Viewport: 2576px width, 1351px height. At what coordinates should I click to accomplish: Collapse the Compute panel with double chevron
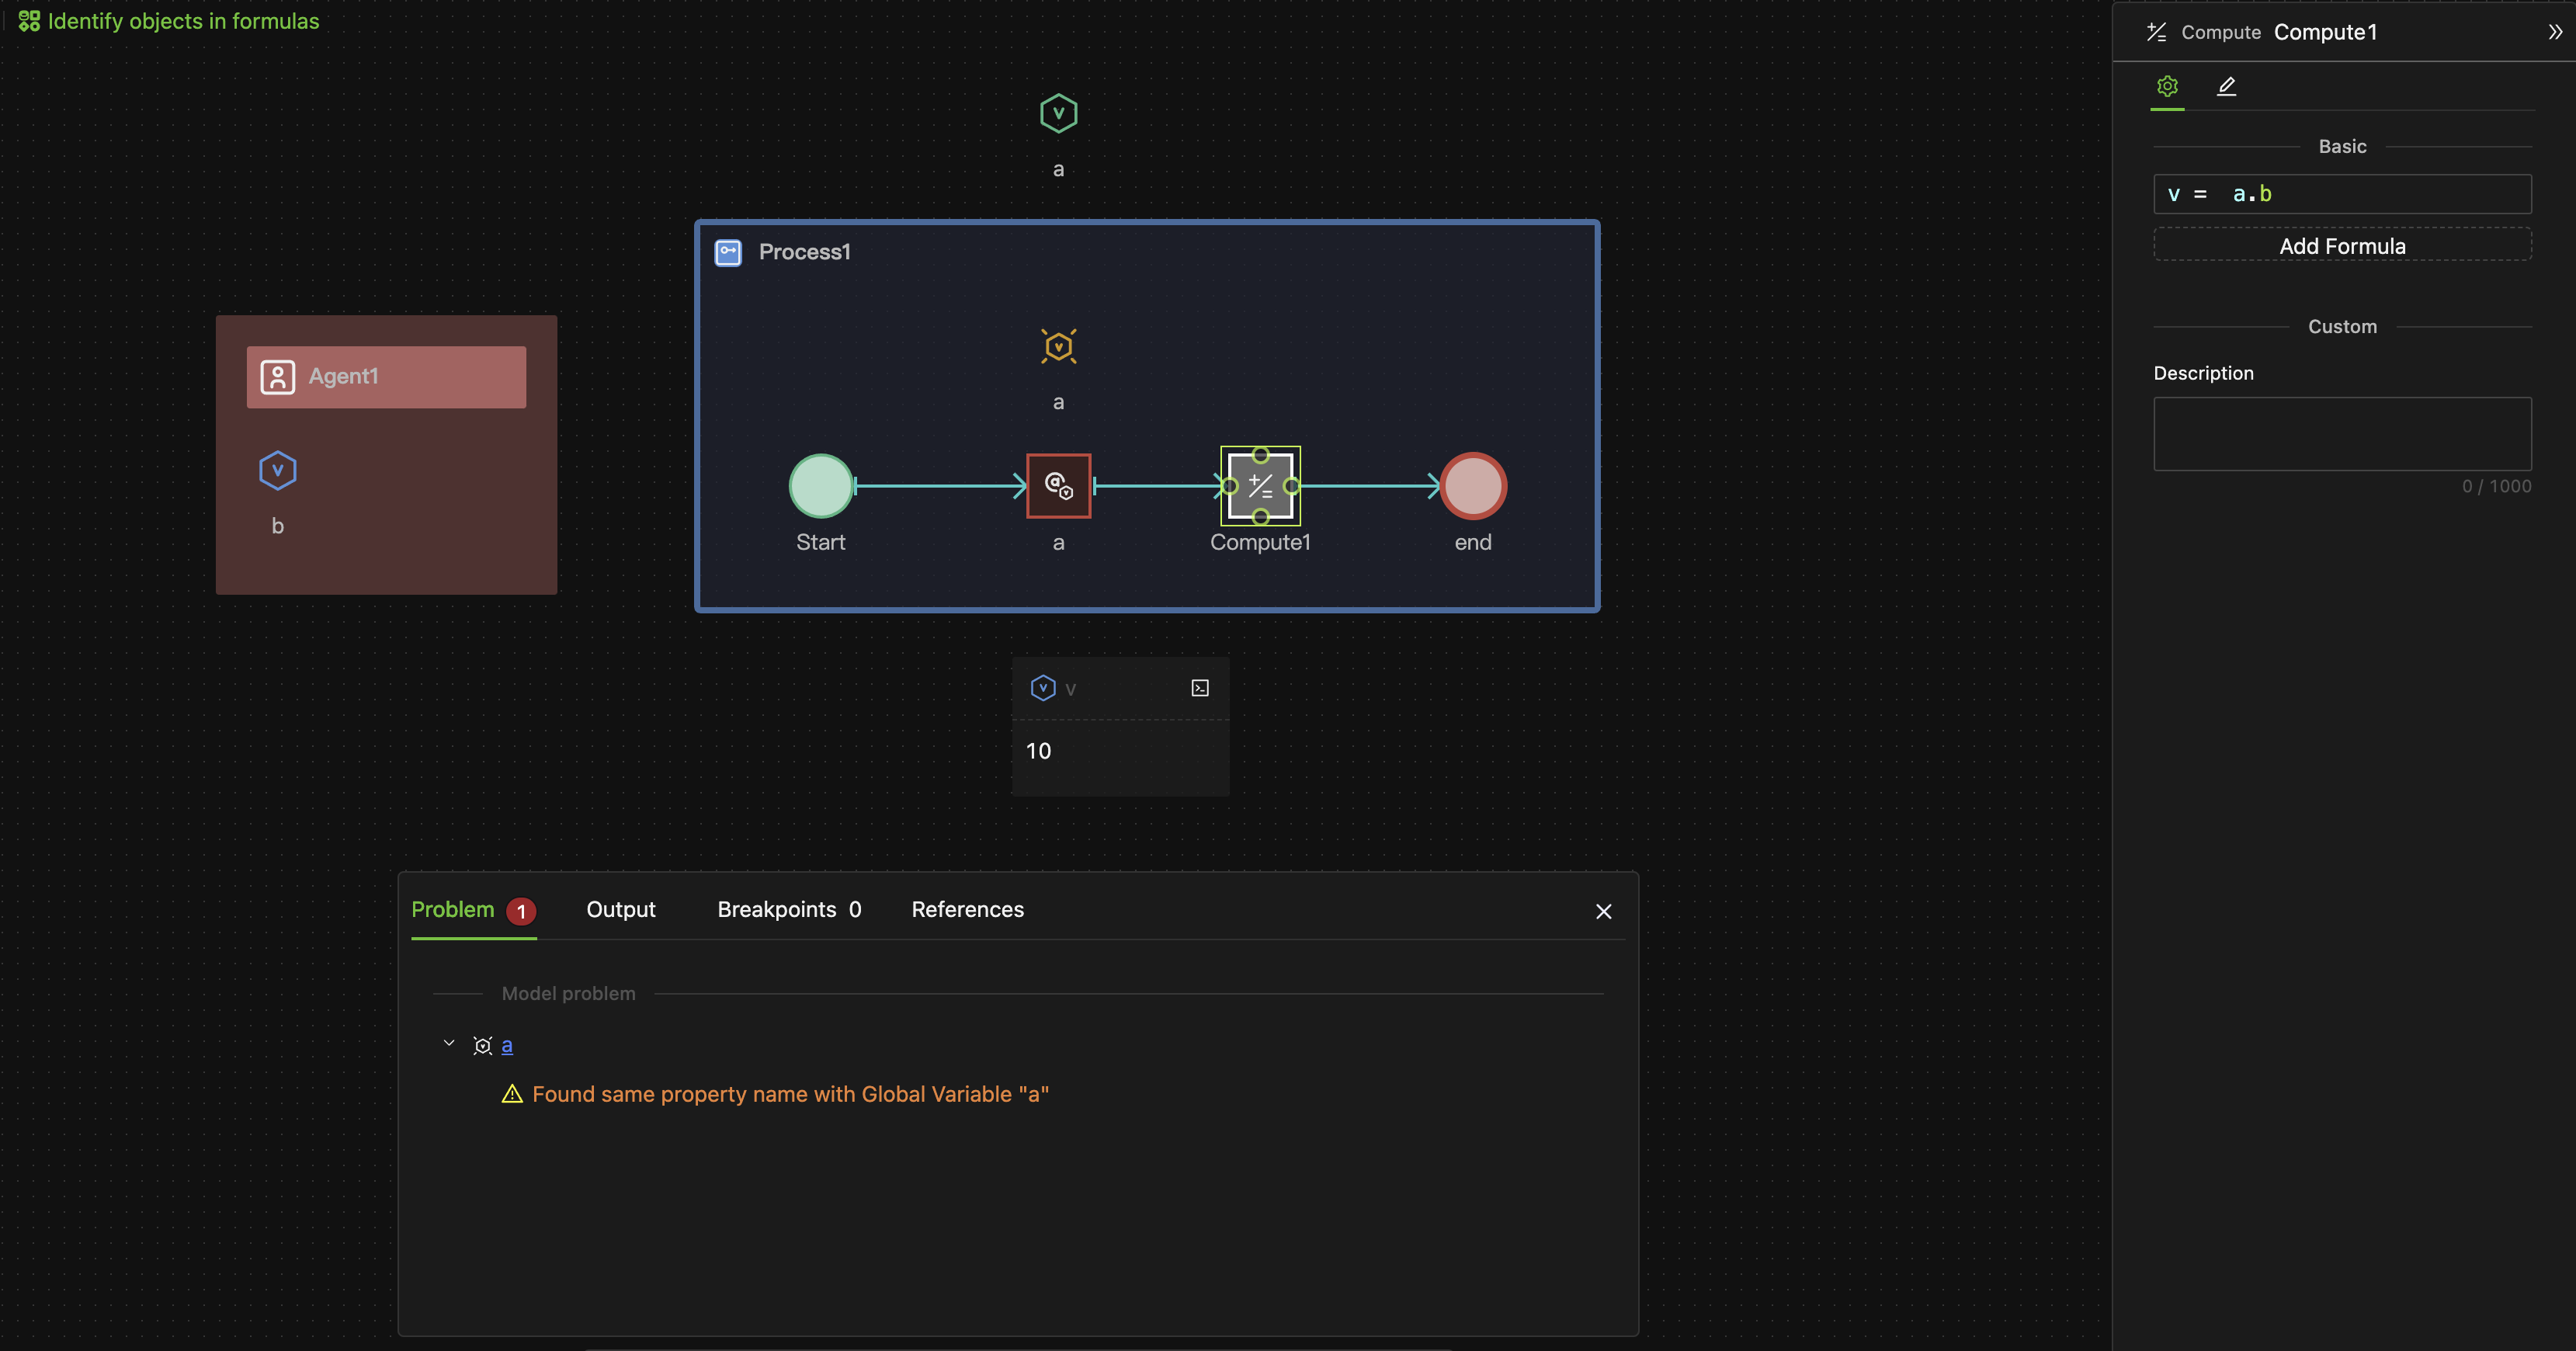click(x=2554, y=32)
